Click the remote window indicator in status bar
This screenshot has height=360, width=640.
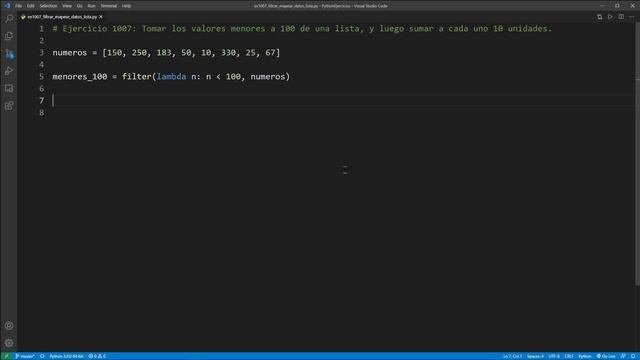pos(7,356)
